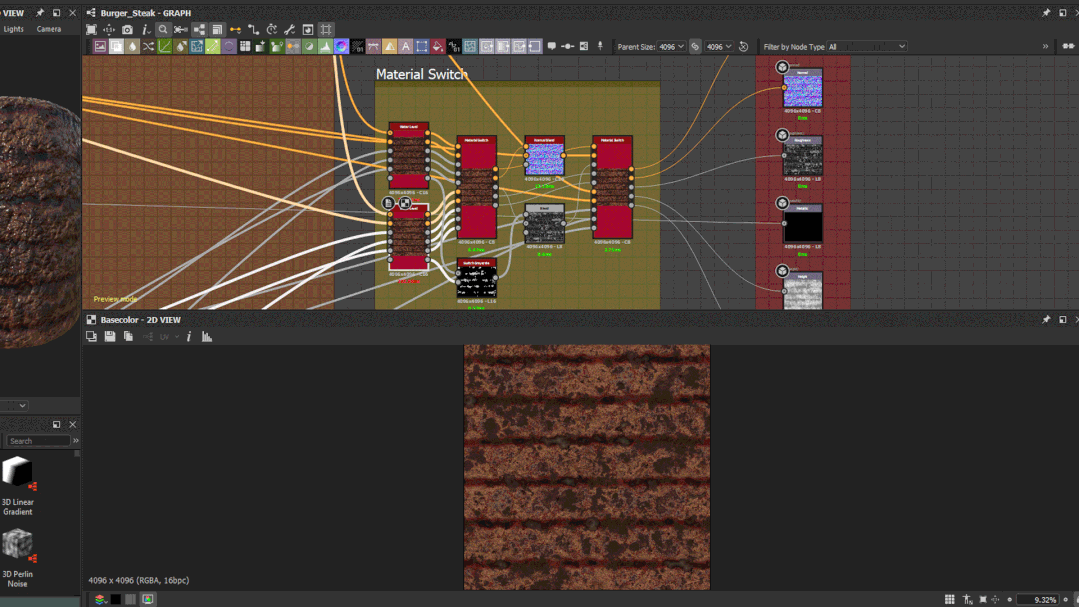This screenshot has height=607, width=1079.
Task: Show the histogram in 2D view
Action: pos(206,337)
